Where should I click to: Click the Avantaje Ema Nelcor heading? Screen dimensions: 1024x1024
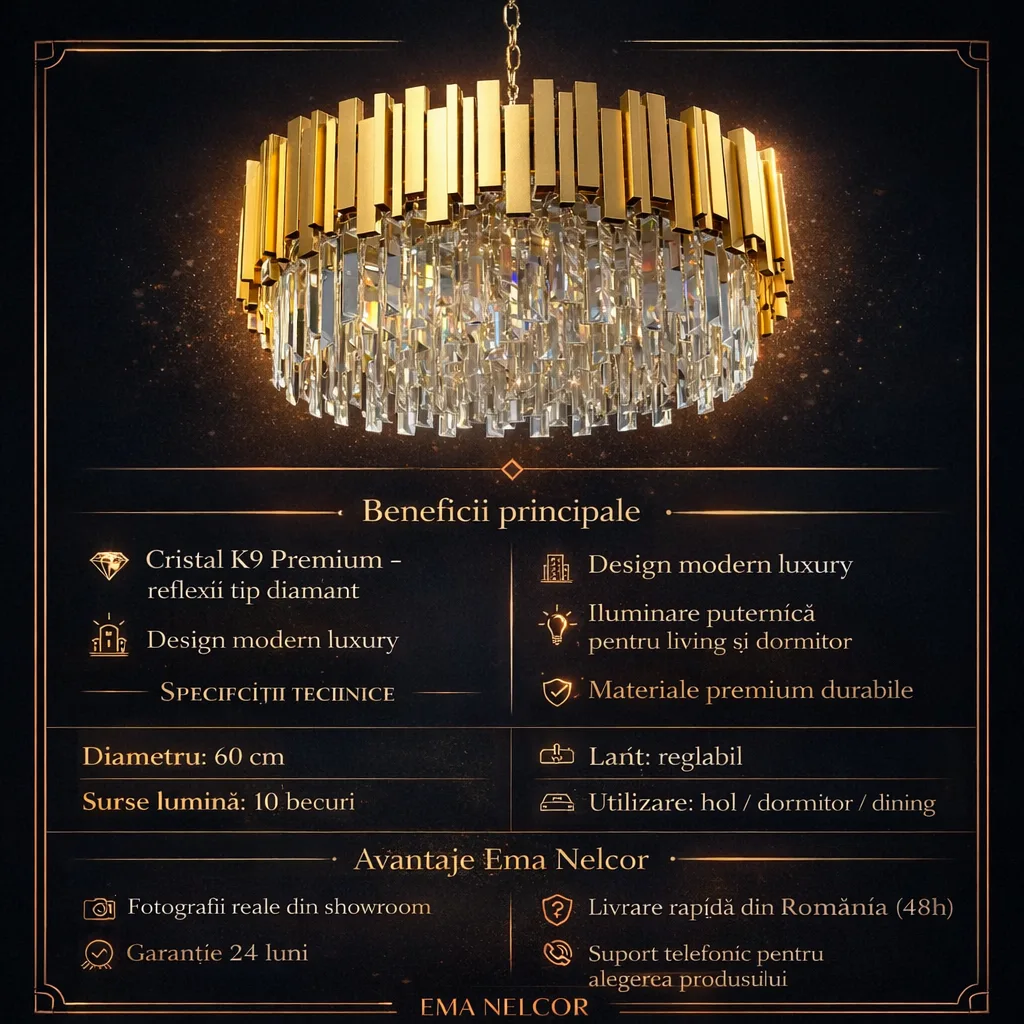501,859
